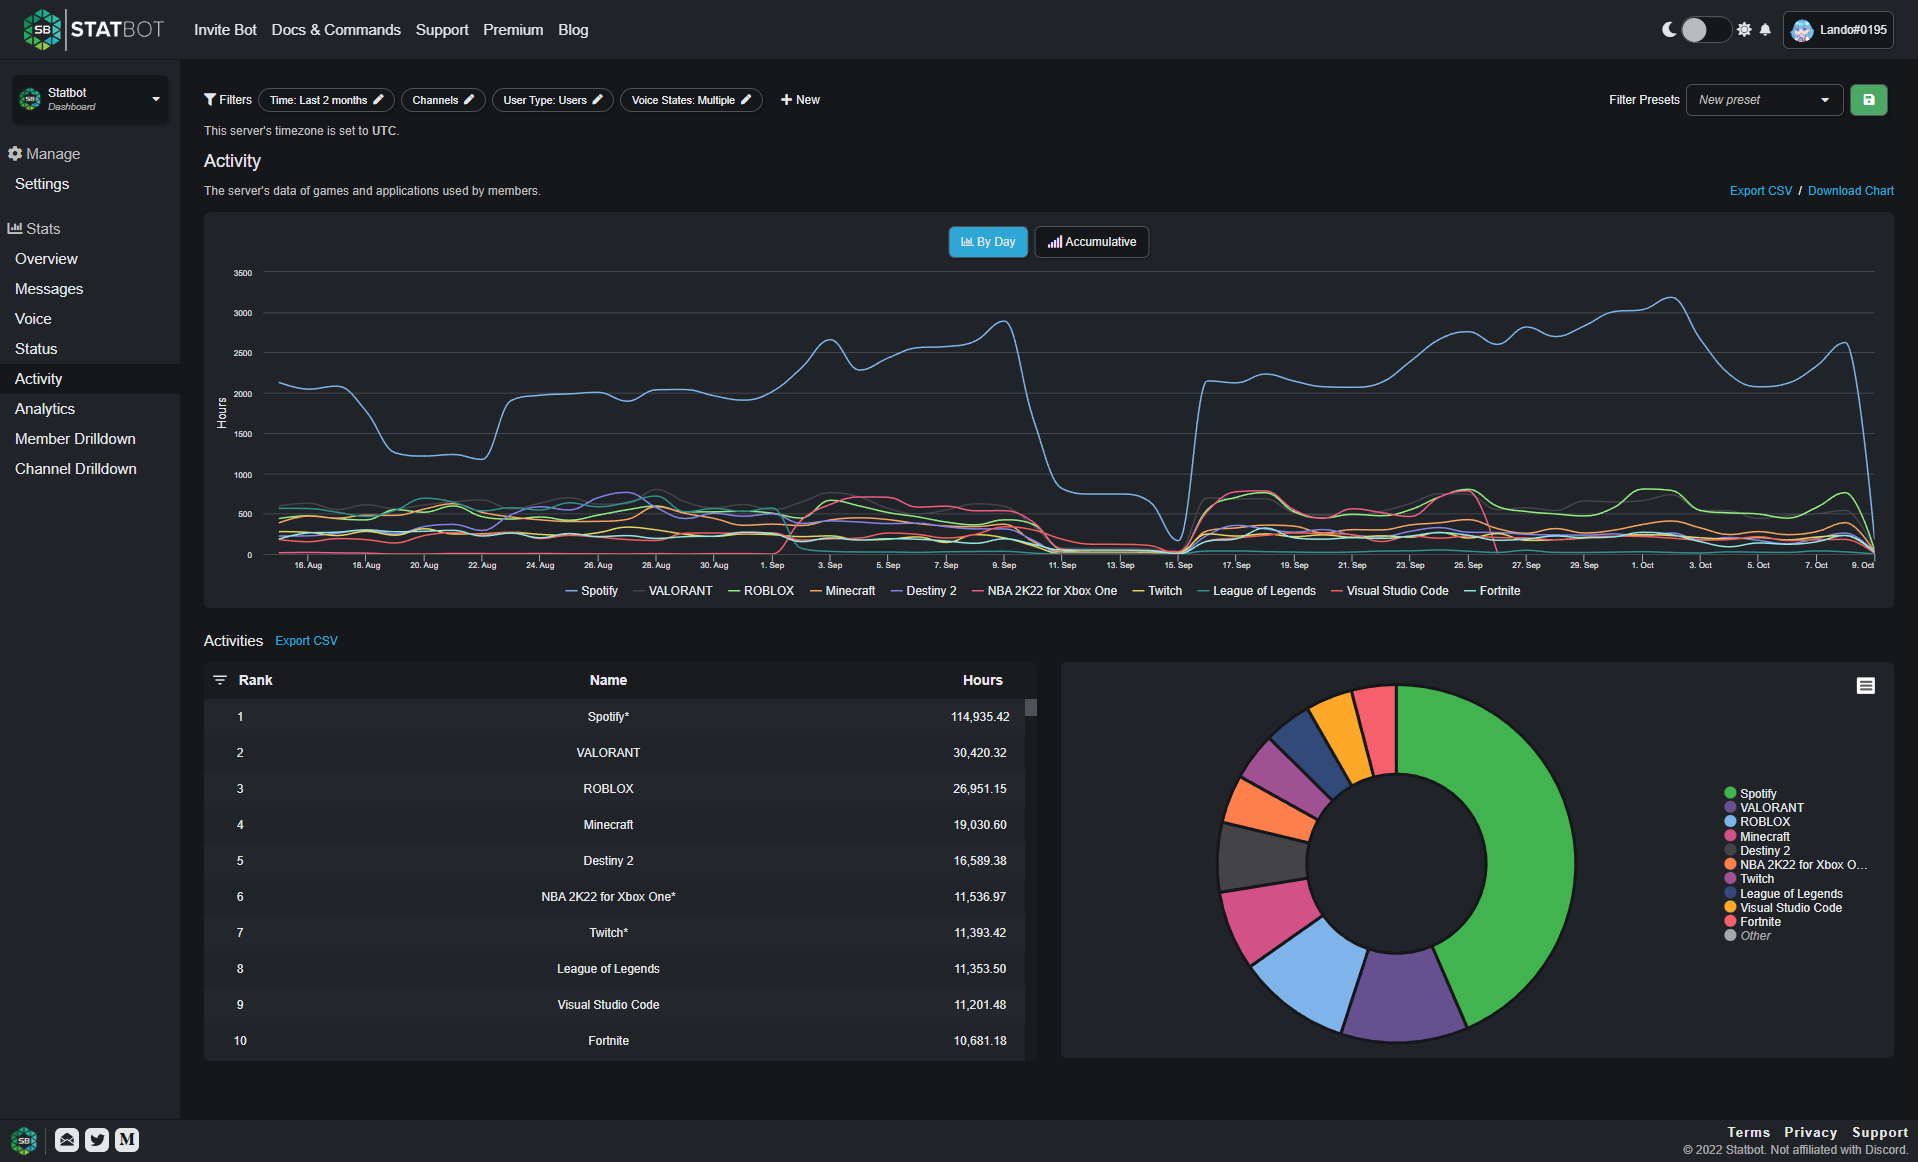Export the Activities table as CSV

pos(306,641)
